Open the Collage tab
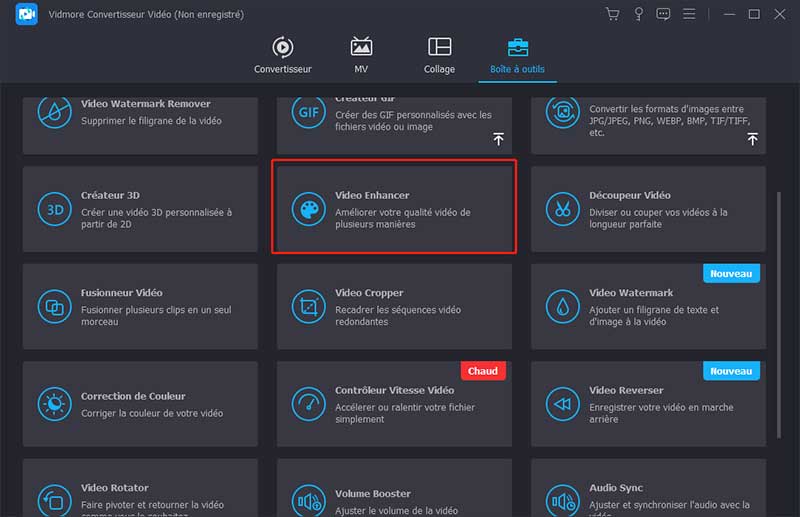Viewport: 800px width, 517px height. point(439,55)
